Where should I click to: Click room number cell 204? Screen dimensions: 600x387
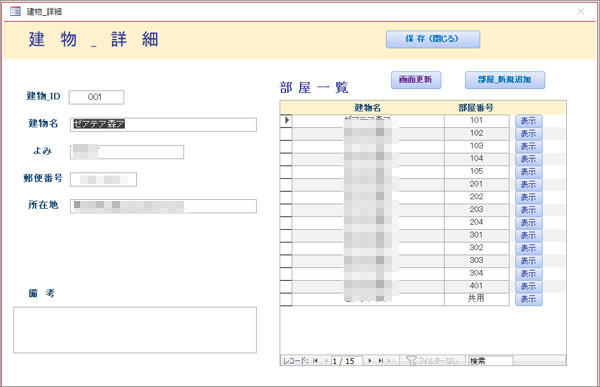[x=477, y=222]
